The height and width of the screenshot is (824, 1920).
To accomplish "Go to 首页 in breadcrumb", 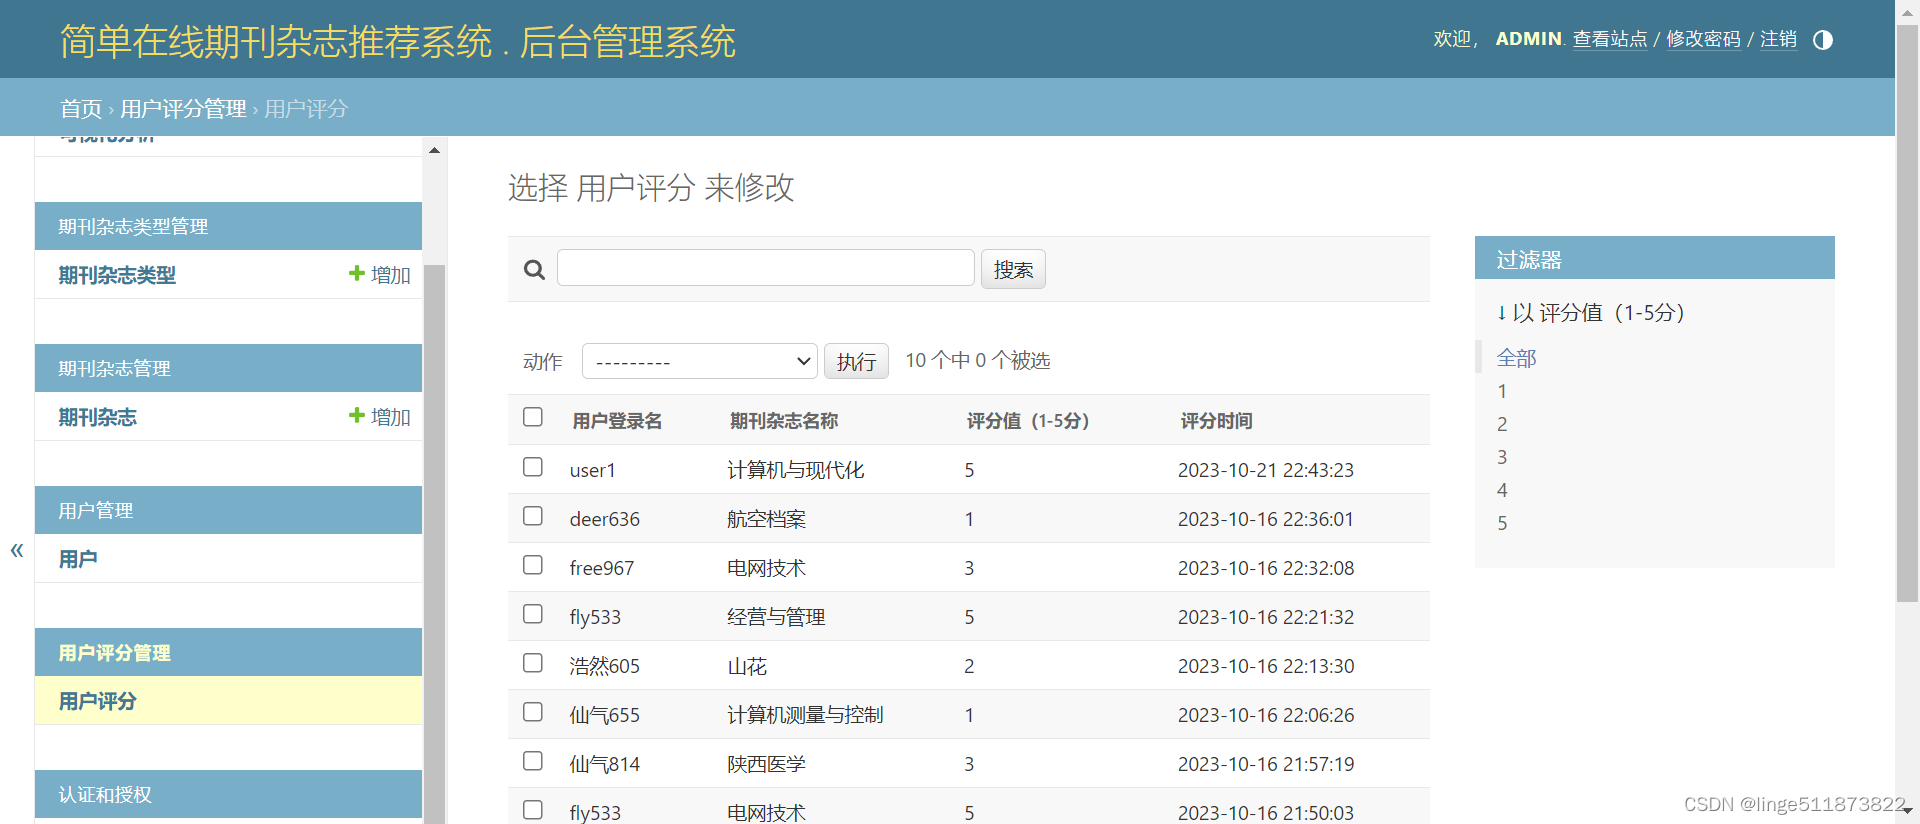I will [x=81, y=109].
